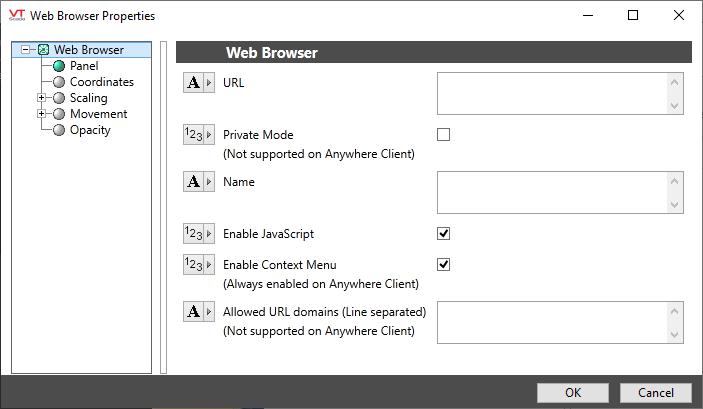The height and width of the screenshot is (409, 703).
Task: Click the numeric tag button beside Enable JavaScript
Action: pyautogui.click(x=199, y=234)
